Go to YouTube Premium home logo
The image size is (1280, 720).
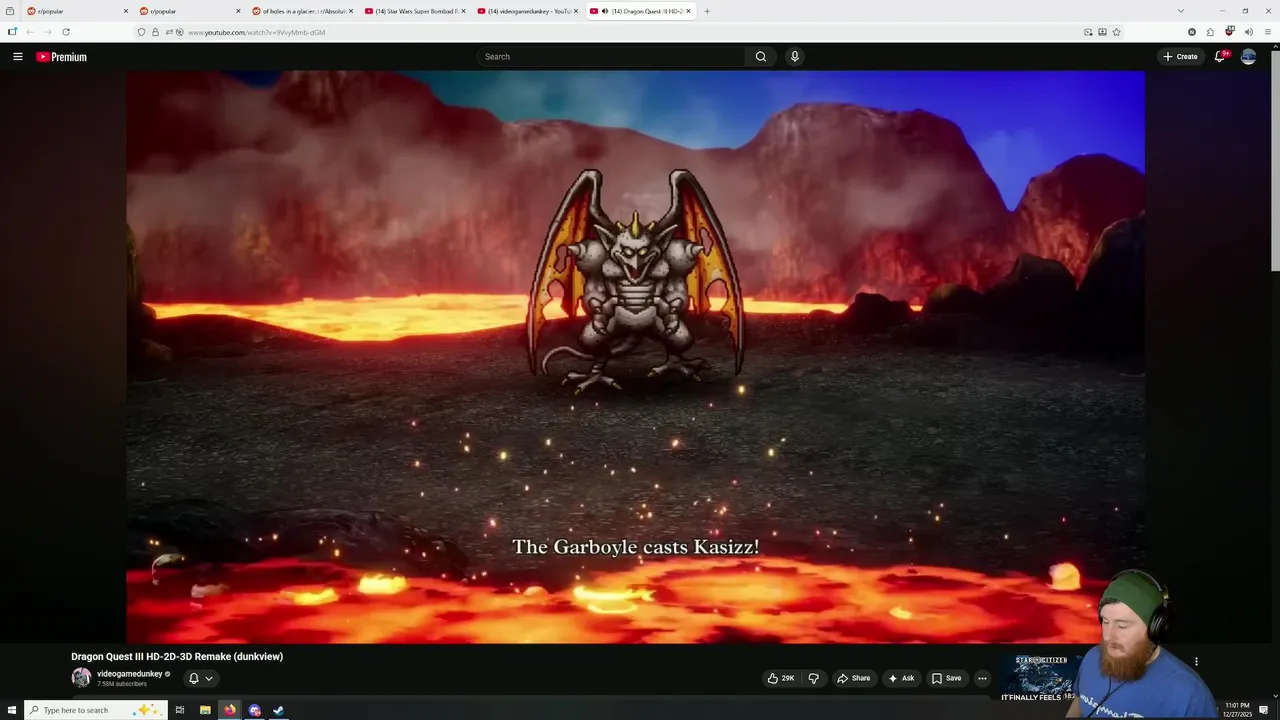point(62,57)
